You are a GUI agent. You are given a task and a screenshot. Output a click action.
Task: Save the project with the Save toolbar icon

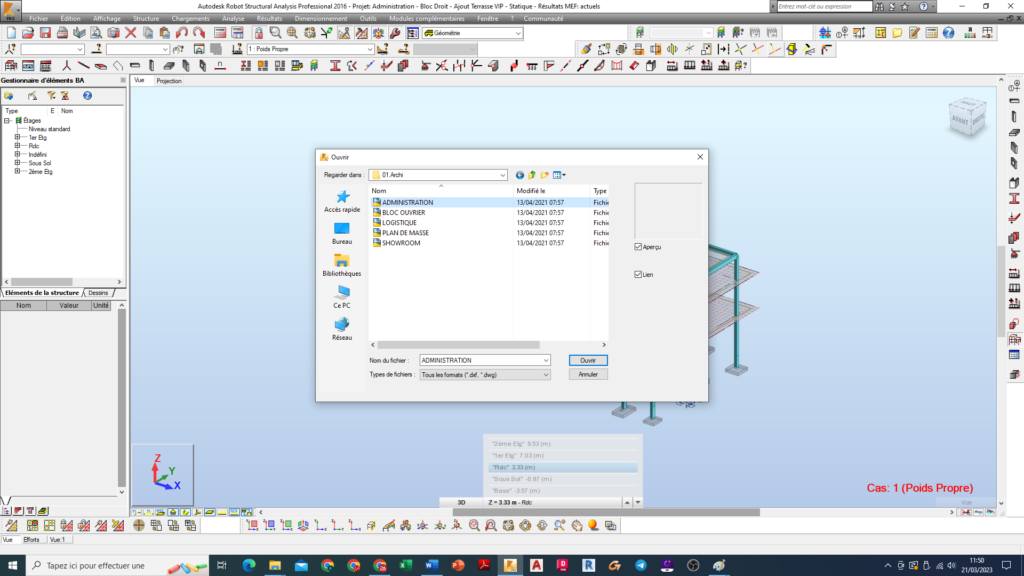pyautogui.click(x=44, y=33)
